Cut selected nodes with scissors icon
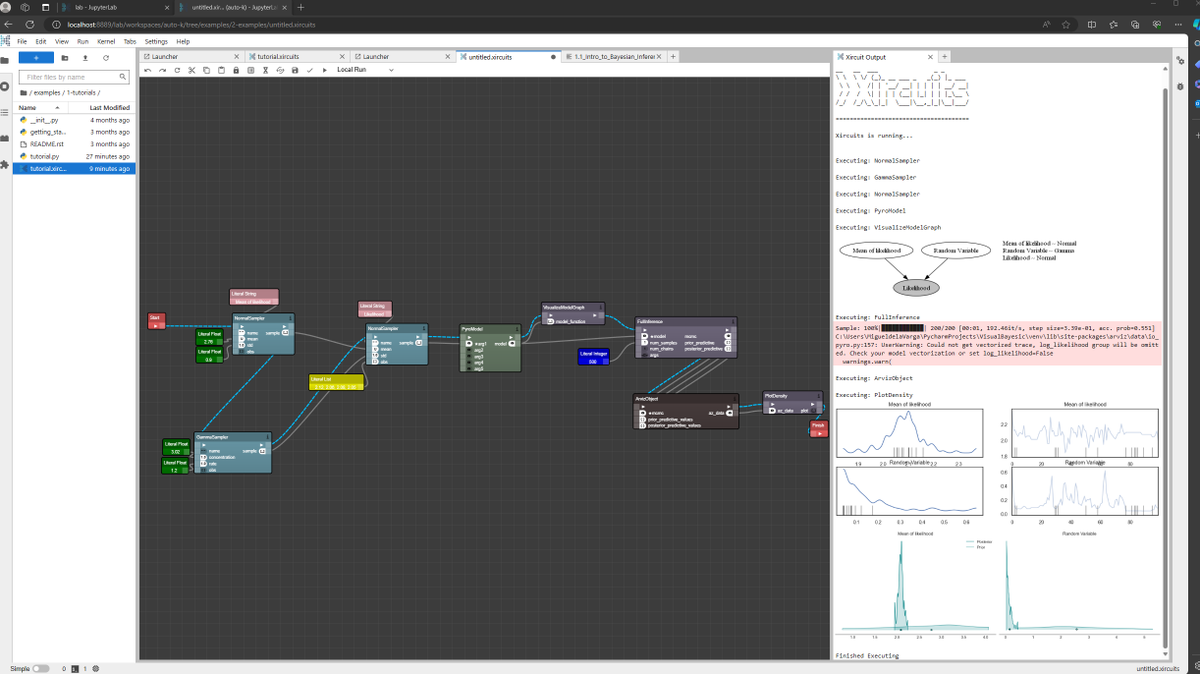1200x674 pixels. pos(191,70)
